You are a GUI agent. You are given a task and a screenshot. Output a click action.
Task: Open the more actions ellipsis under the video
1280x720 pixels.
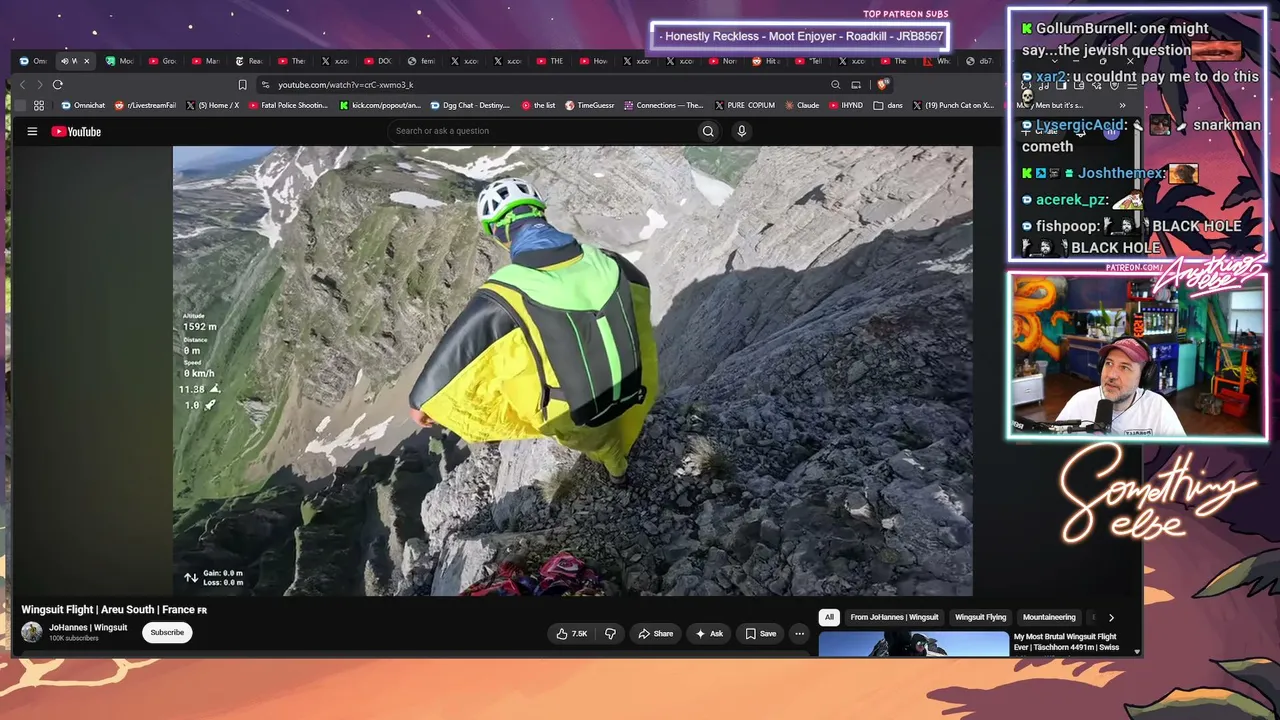pos(799,633)
